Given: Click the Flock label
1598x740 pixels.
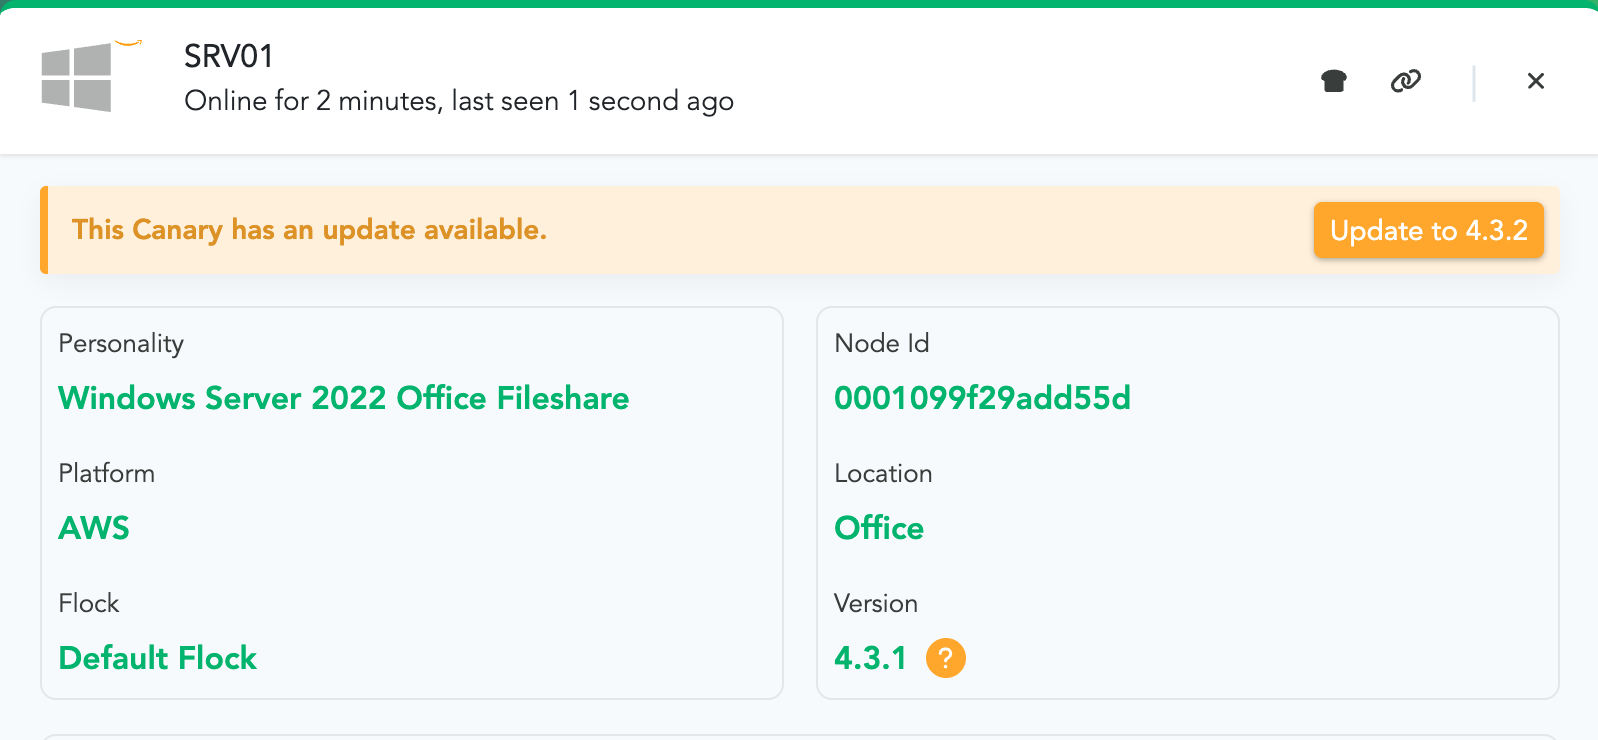Looking at the screenshot, I should point(89,603).
